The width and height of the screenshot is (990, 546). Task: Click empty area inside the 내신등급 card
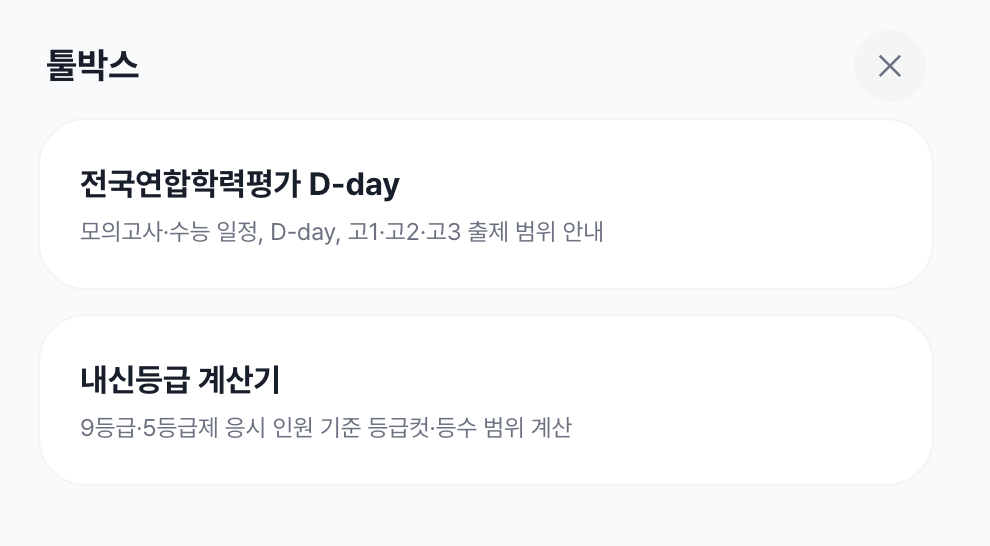pos(758,400)
